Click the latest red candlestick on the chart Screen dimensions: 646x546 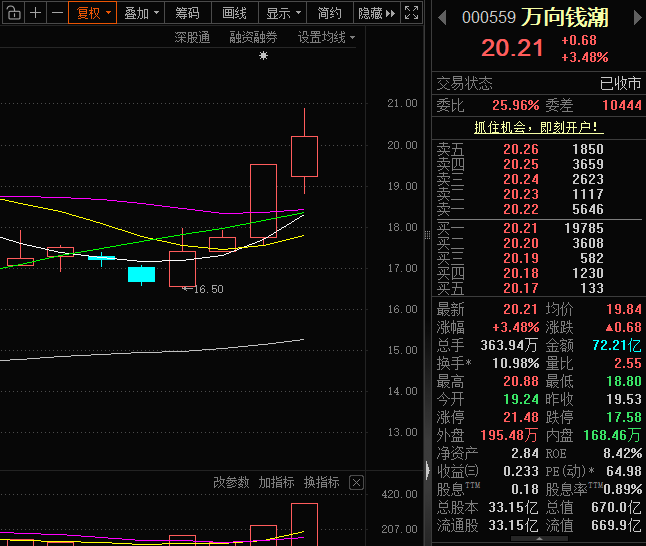304,156
